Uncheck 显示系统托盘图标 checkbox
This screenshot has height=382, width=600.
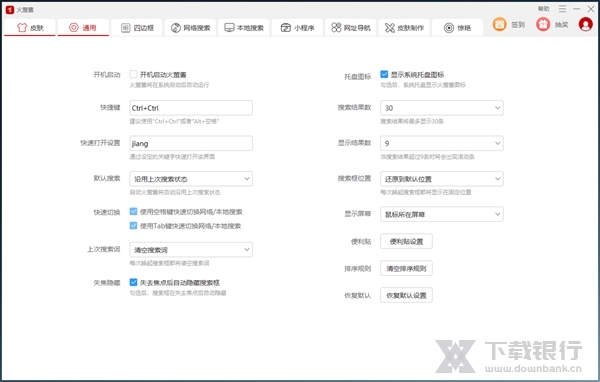coord(384,74)
